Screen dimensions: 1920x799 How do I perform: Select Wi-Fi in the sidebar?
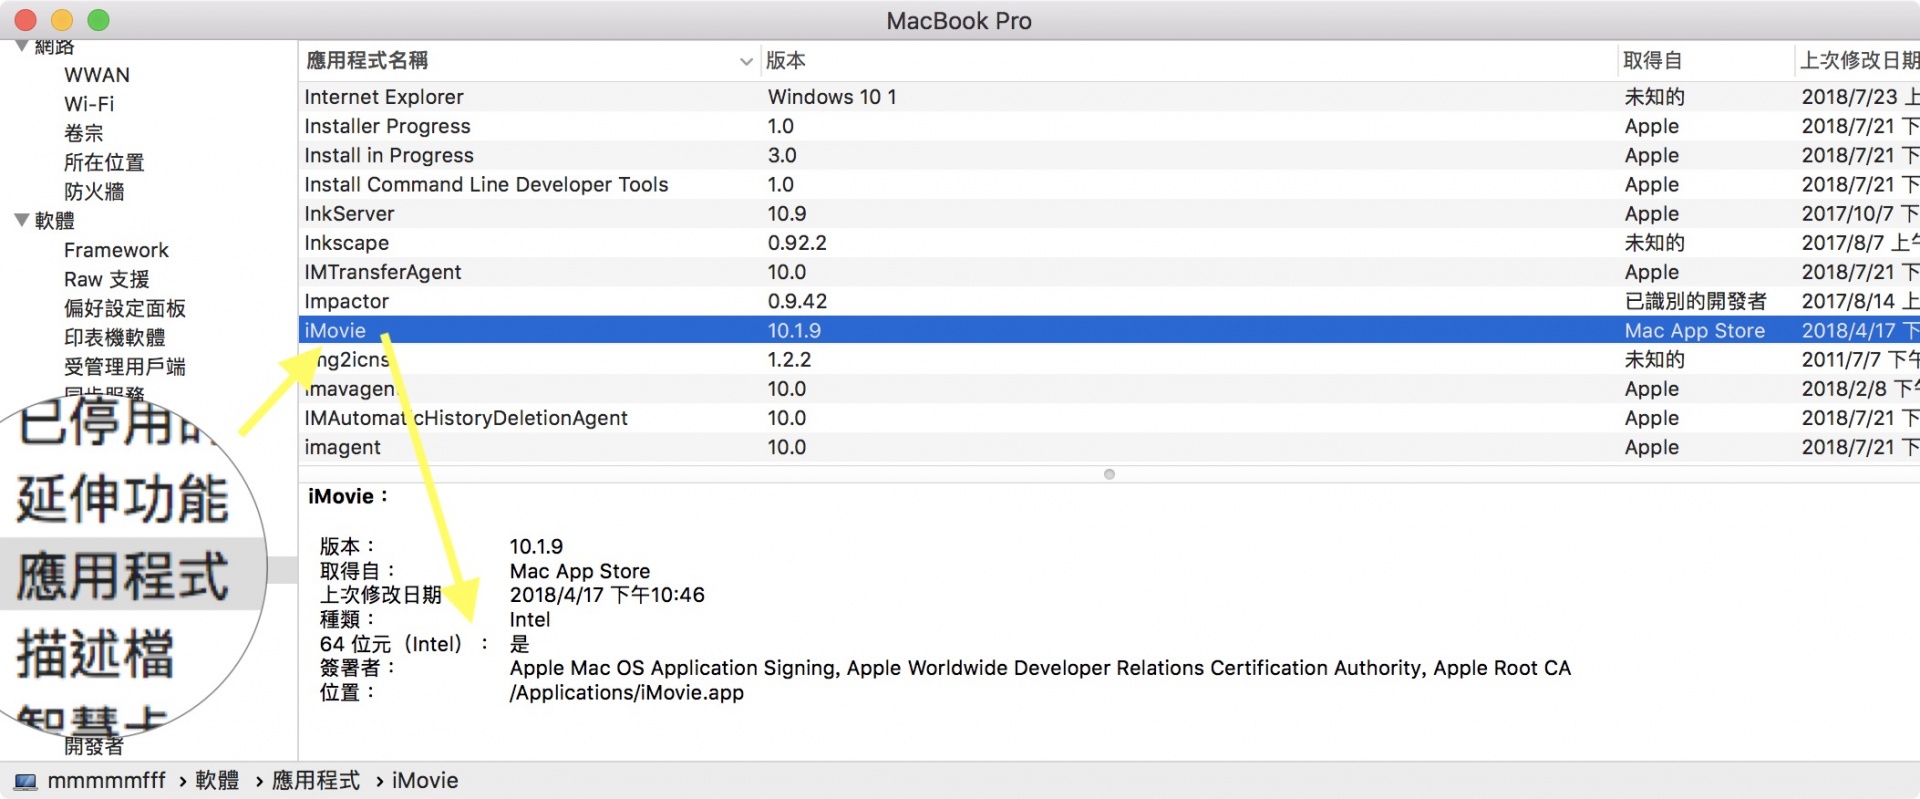tap(89, 104)
